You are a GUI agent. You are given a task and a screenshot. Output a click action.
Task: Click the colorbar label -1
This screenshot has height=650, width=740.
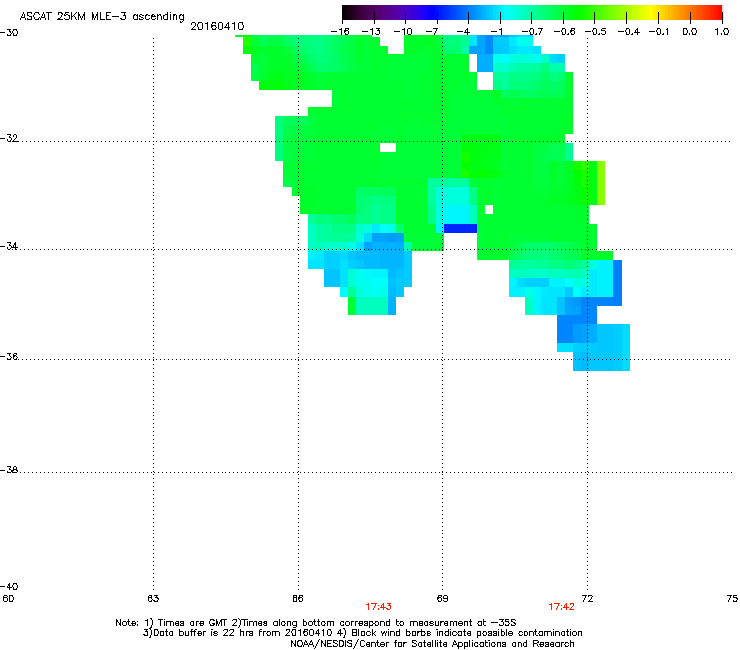(x=496, y=32)
